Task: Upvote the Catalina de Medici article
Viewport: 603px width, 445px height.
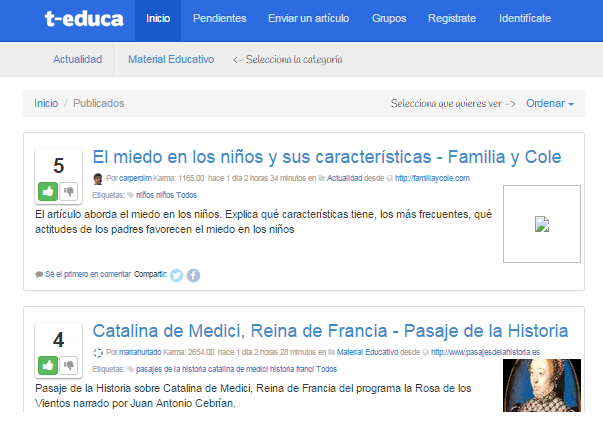Action: (x=48, y=365)
